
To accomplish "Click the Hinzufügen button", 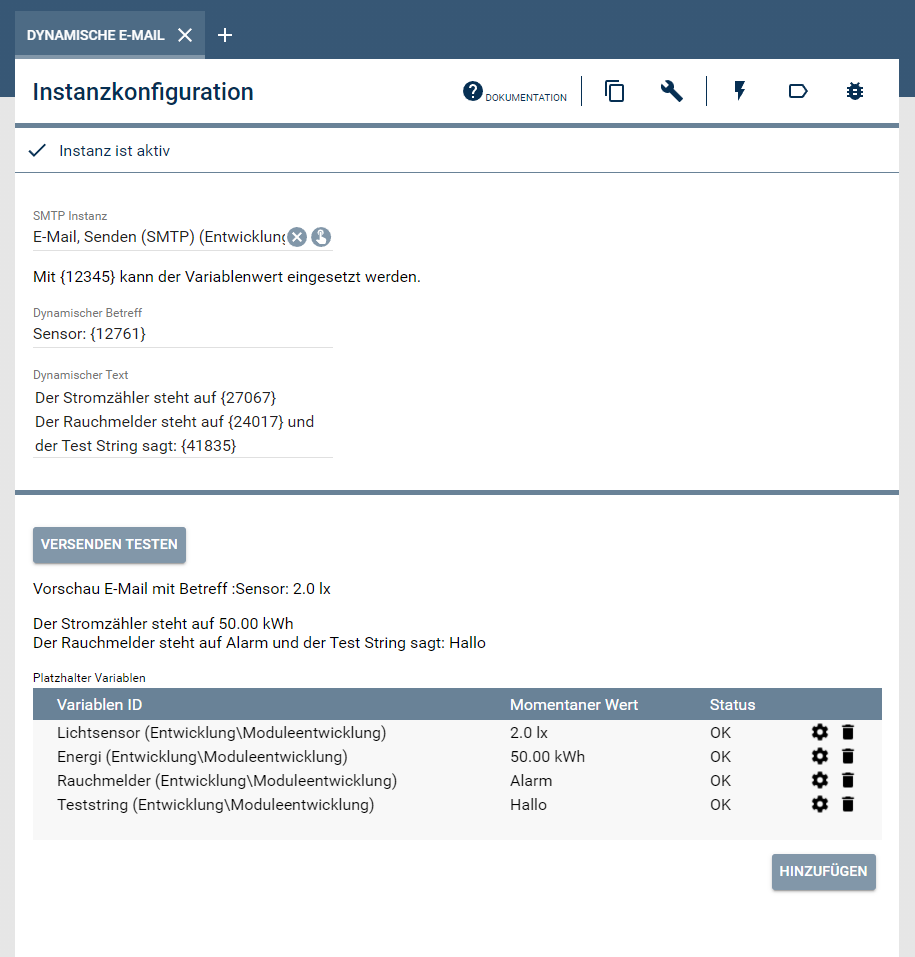I will pos(823,871).
